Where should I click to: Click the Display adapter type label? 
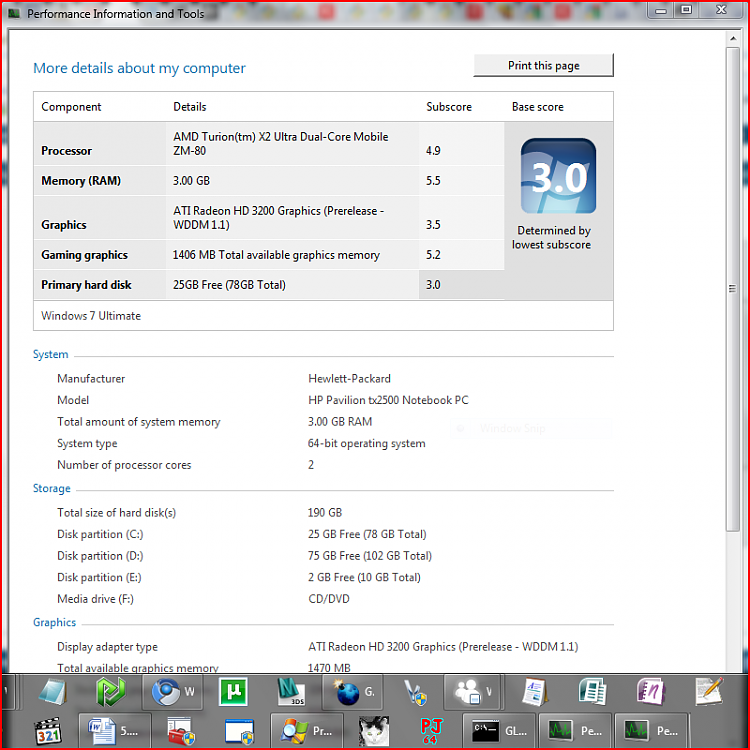click(107, 647)
